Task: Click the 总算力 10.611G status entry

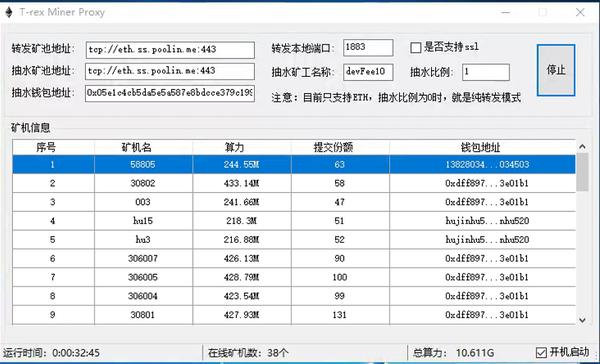Action: tap(453, 353)
